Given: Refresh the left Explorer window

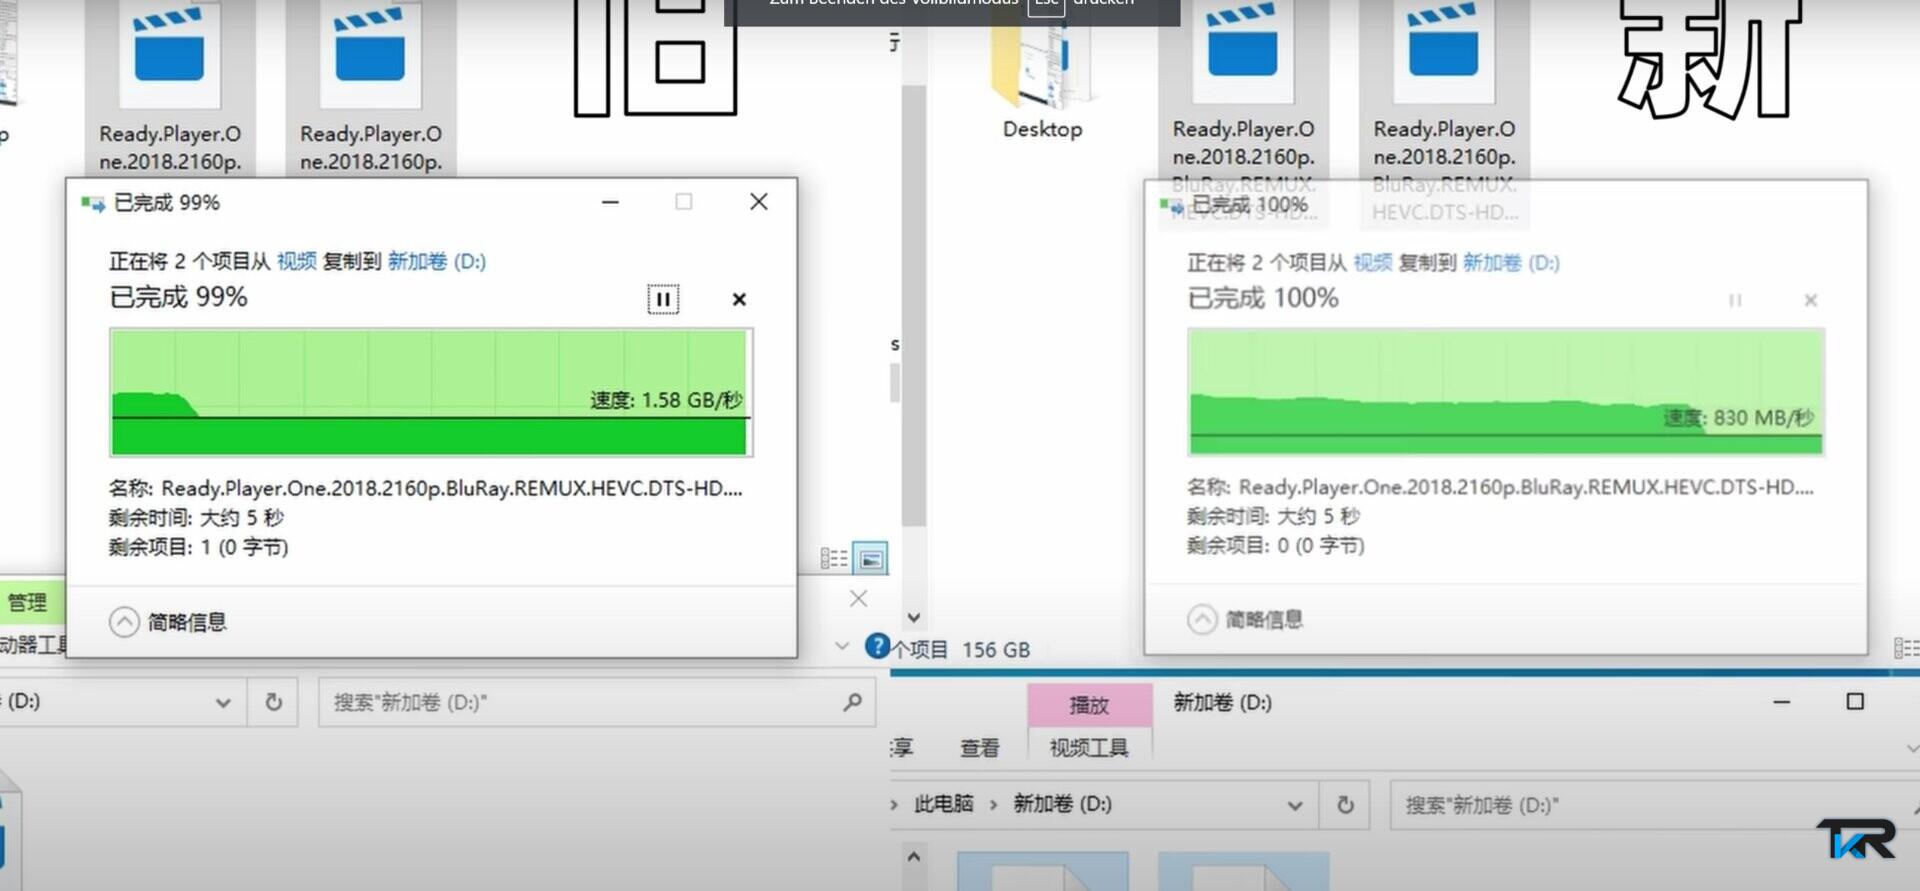Looking at the screenshot, I should pyautogui.click(x=274, y=702).
